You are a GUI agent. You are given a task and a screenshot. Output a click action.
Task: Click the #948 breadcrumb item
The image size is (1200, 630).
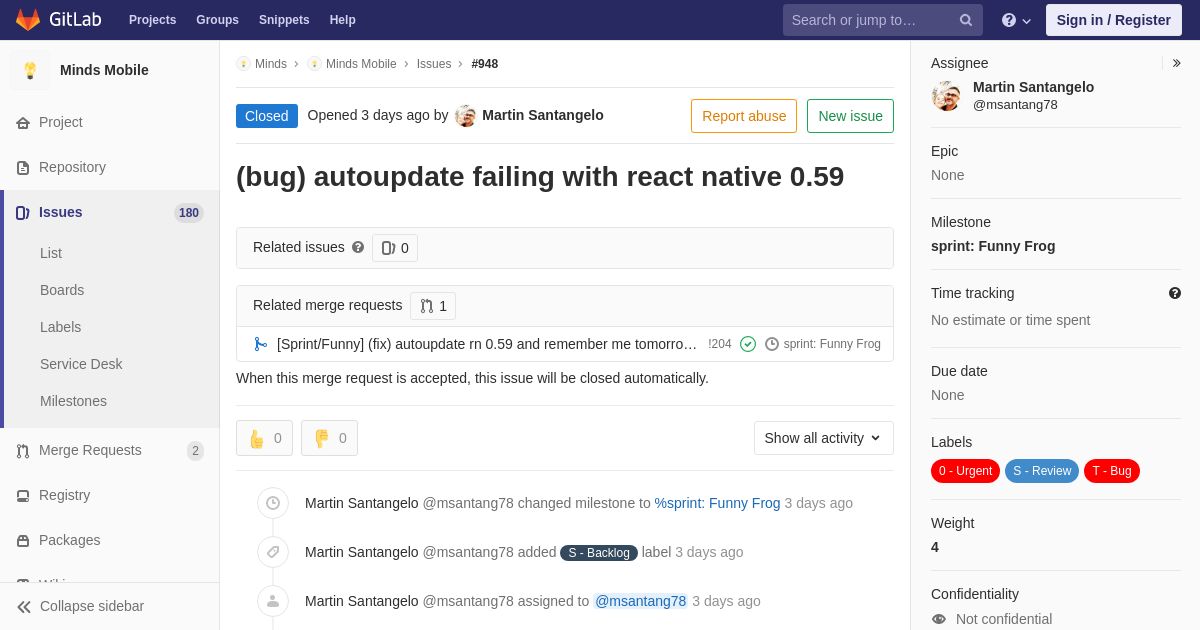[485, 64]
